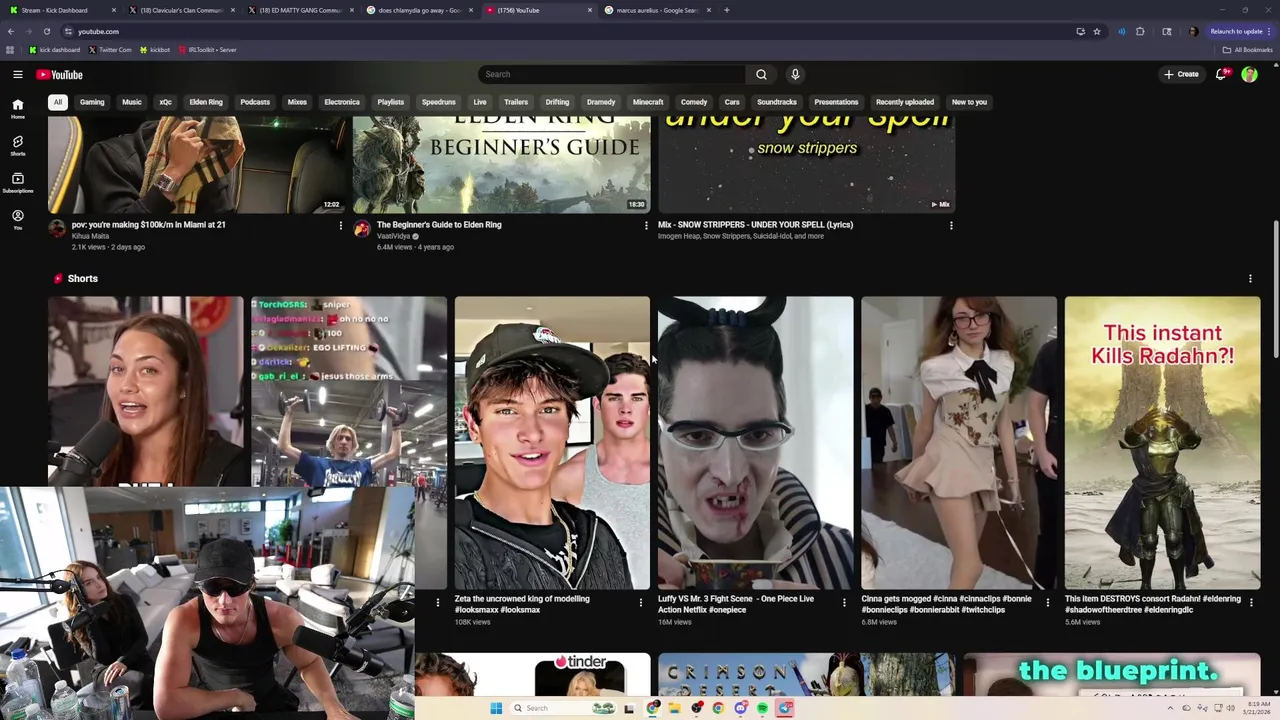Image resolution: width=1280 pixels, height=720 pixels.
Task: Open Spotify from the taskbar
Action: coord(762,708)
